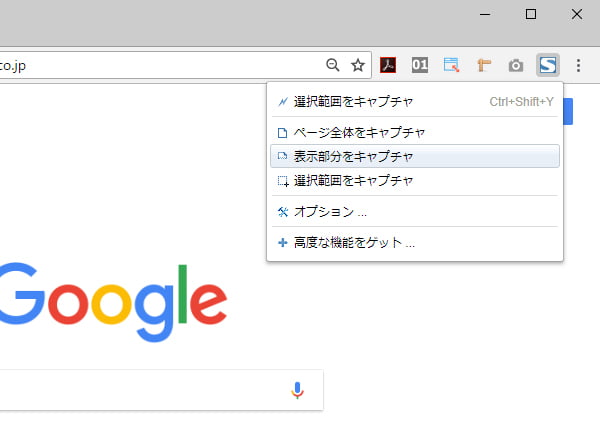This screenshot has height=425, width=600.
Task: Click the zoom magnifier icon in address bar
Action: coord(333,66)
